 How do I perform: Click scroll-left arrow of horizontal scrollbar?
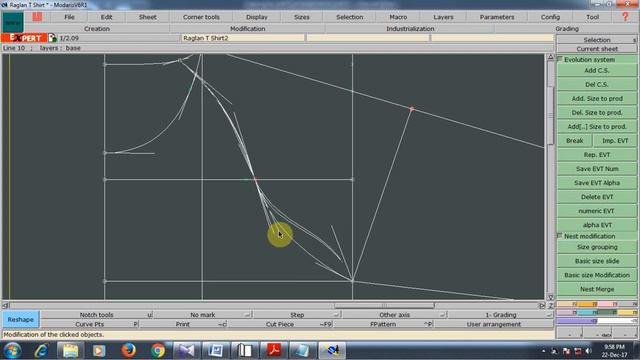pos(5,305)
